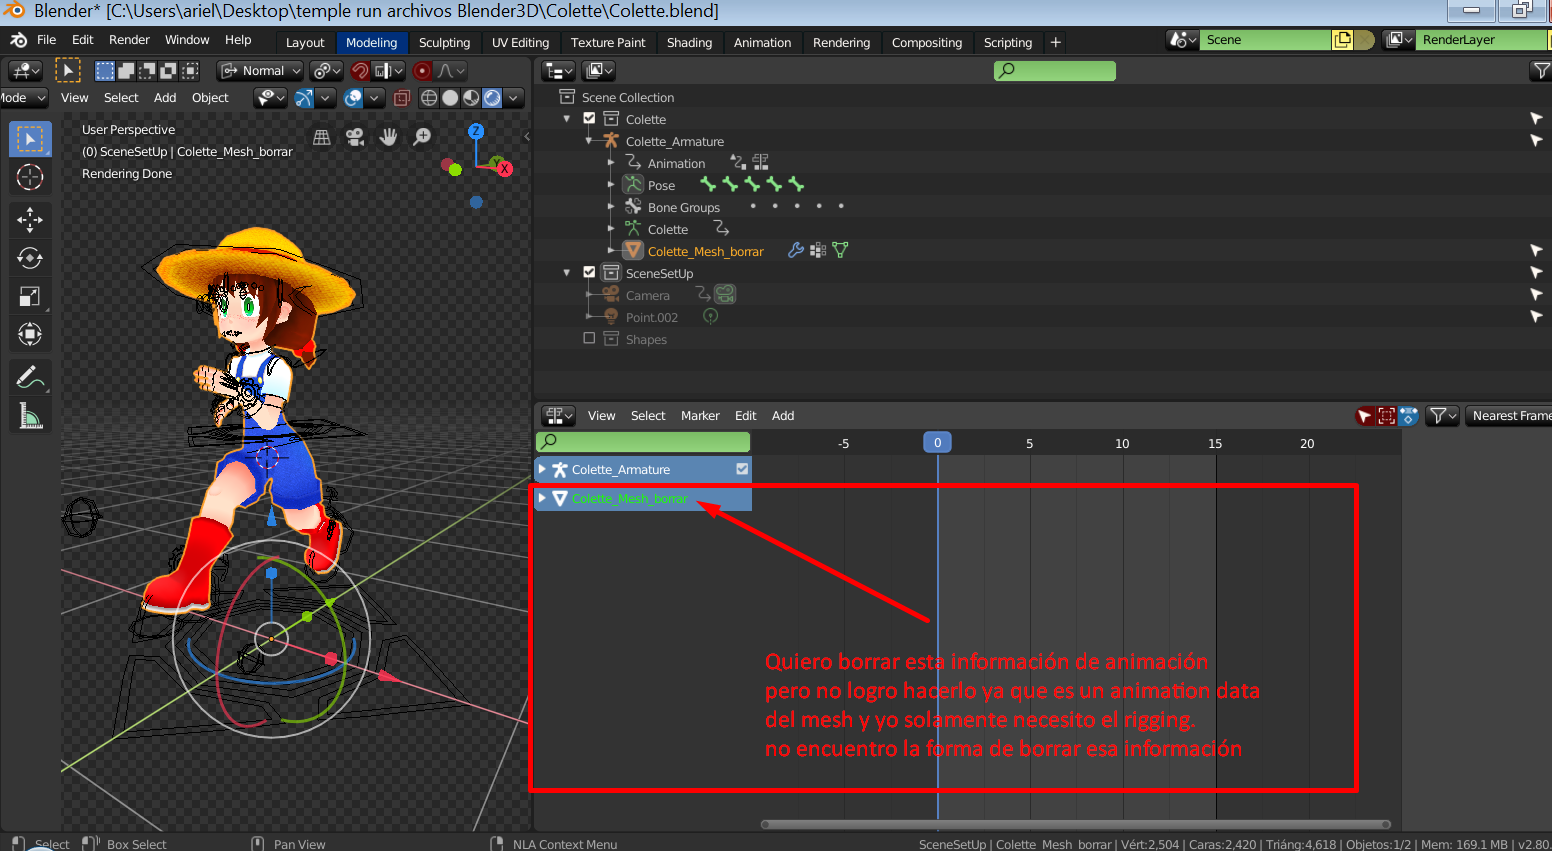Screen dimensions: 1552x851
Task: Click the NLA channel search field
Action: 644,441
